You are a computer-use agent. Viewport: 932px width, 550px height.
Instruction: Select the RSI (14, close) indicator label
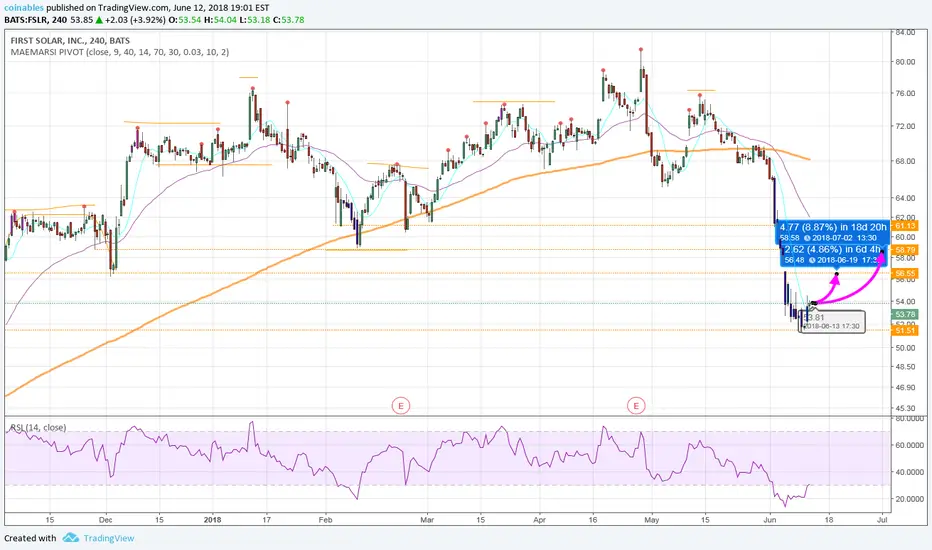(38, 428)
